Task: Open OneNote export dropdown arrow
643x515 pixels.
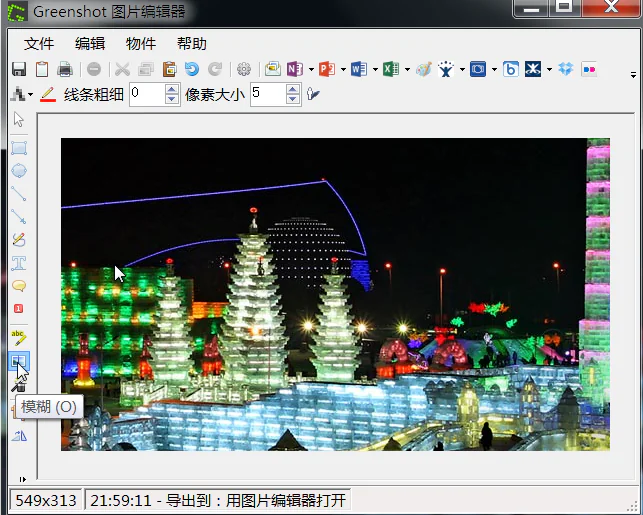Action: coord(311,69)
